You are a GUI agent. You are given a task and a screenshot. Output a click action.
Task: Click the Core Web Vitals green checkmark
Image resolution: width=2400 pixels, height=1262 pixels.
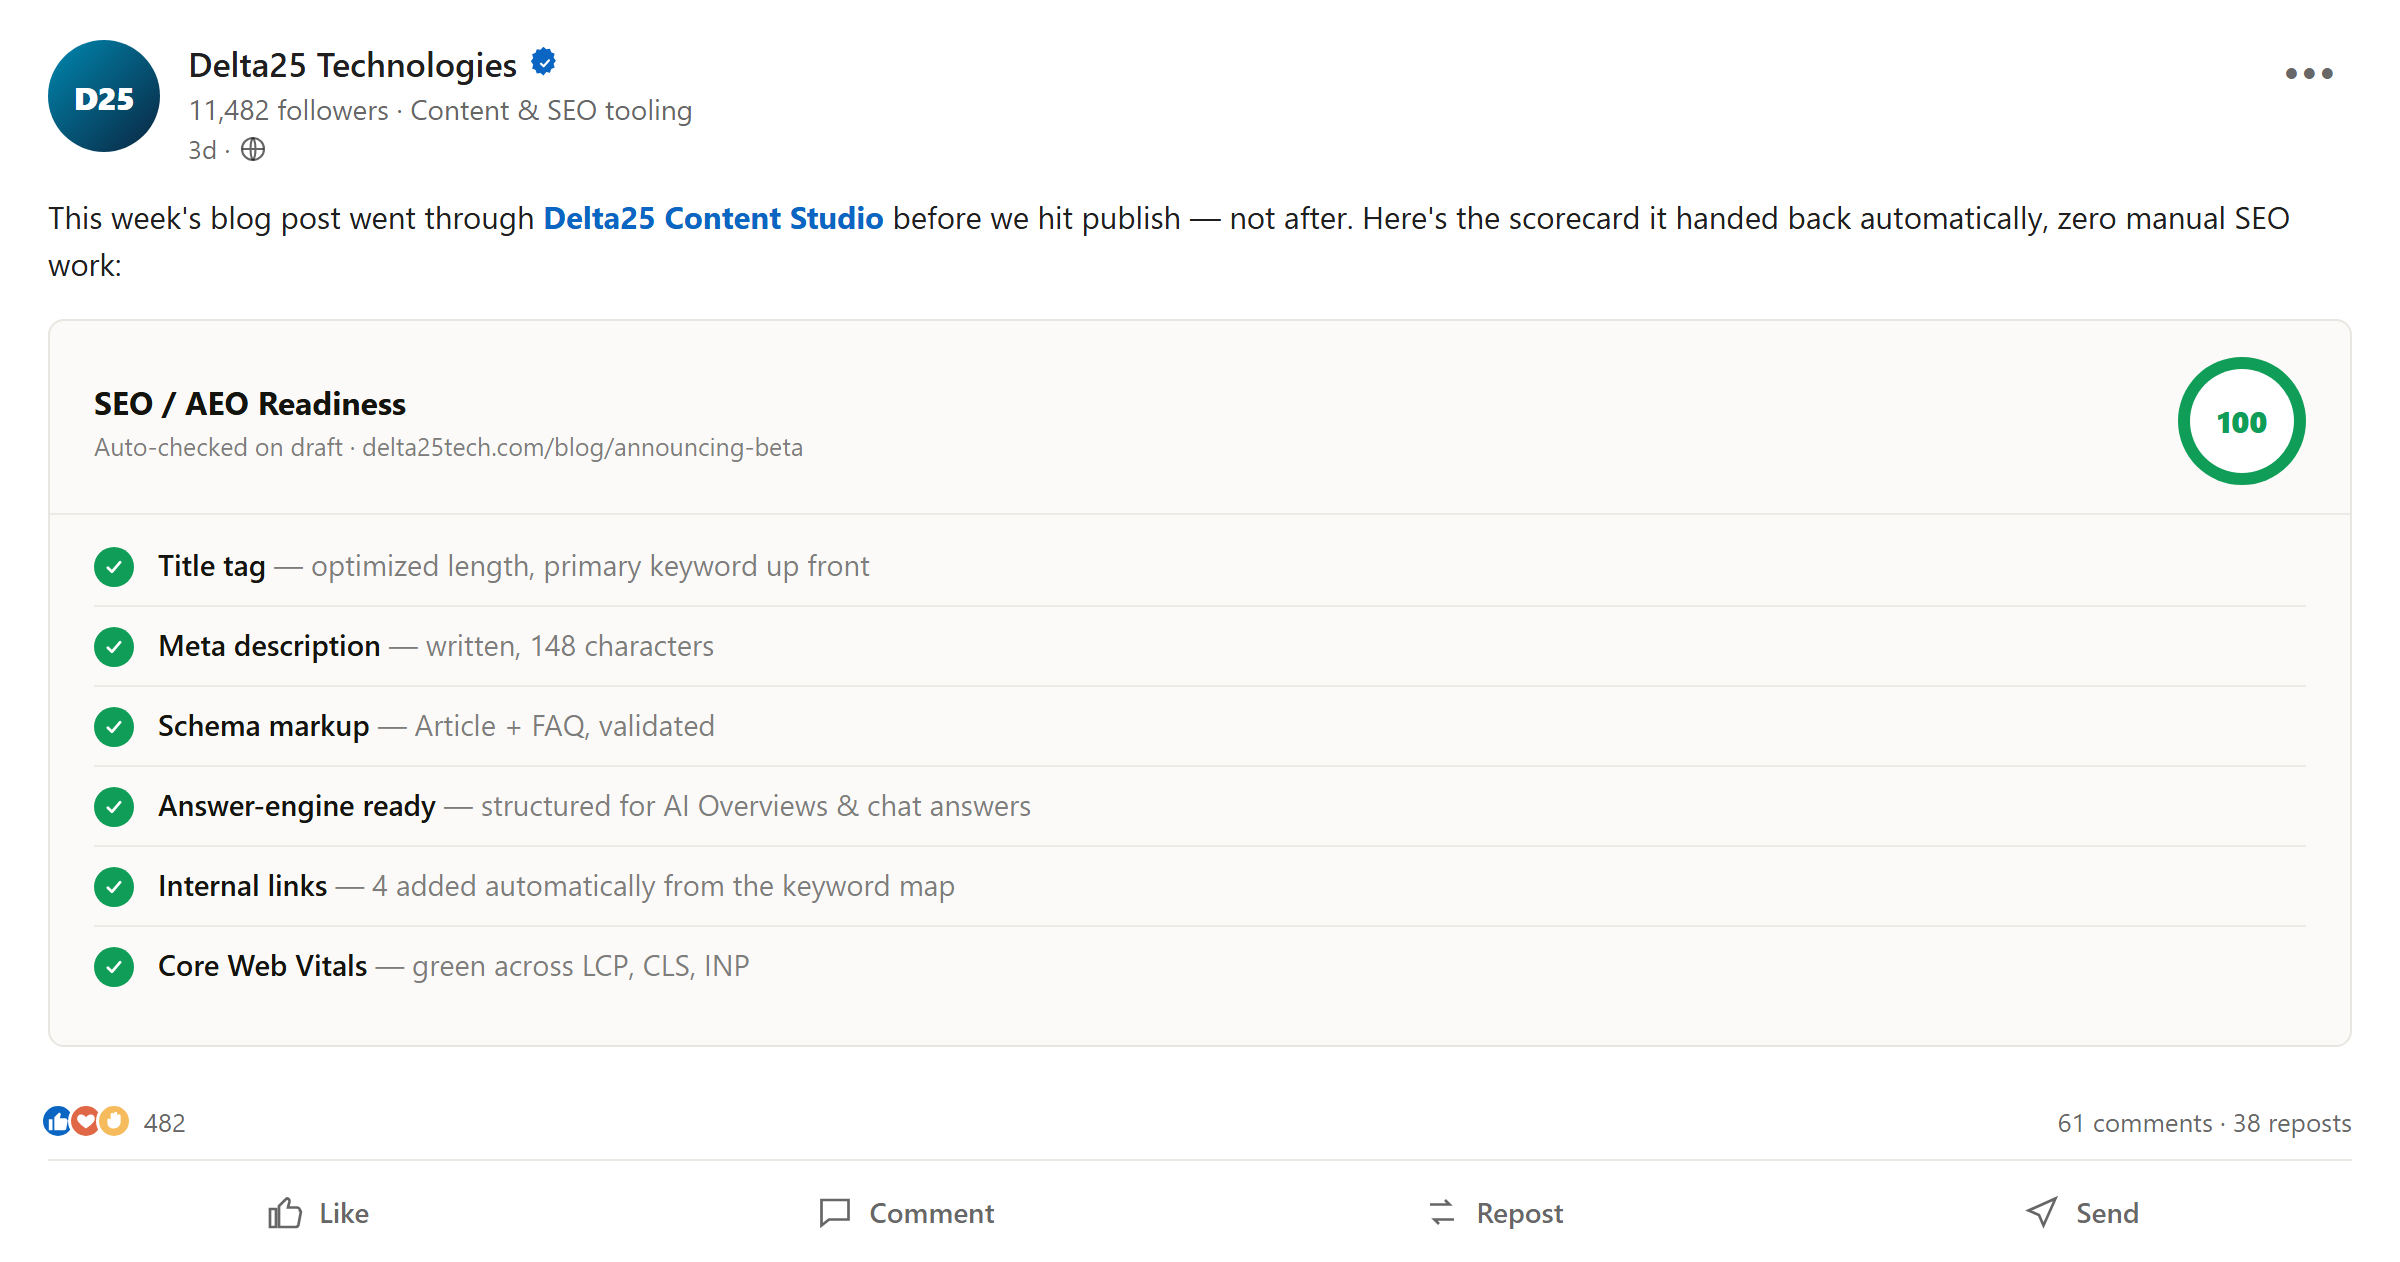coord(114,967)
